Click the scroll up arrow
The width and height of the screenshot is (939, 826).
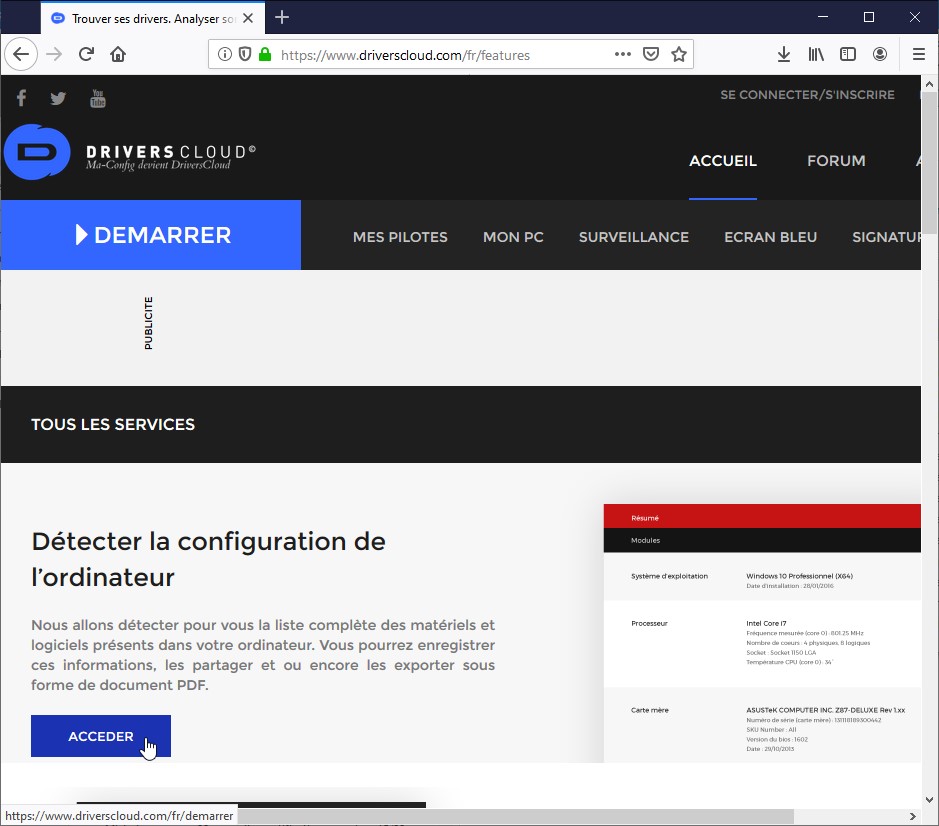pos(929,84)
